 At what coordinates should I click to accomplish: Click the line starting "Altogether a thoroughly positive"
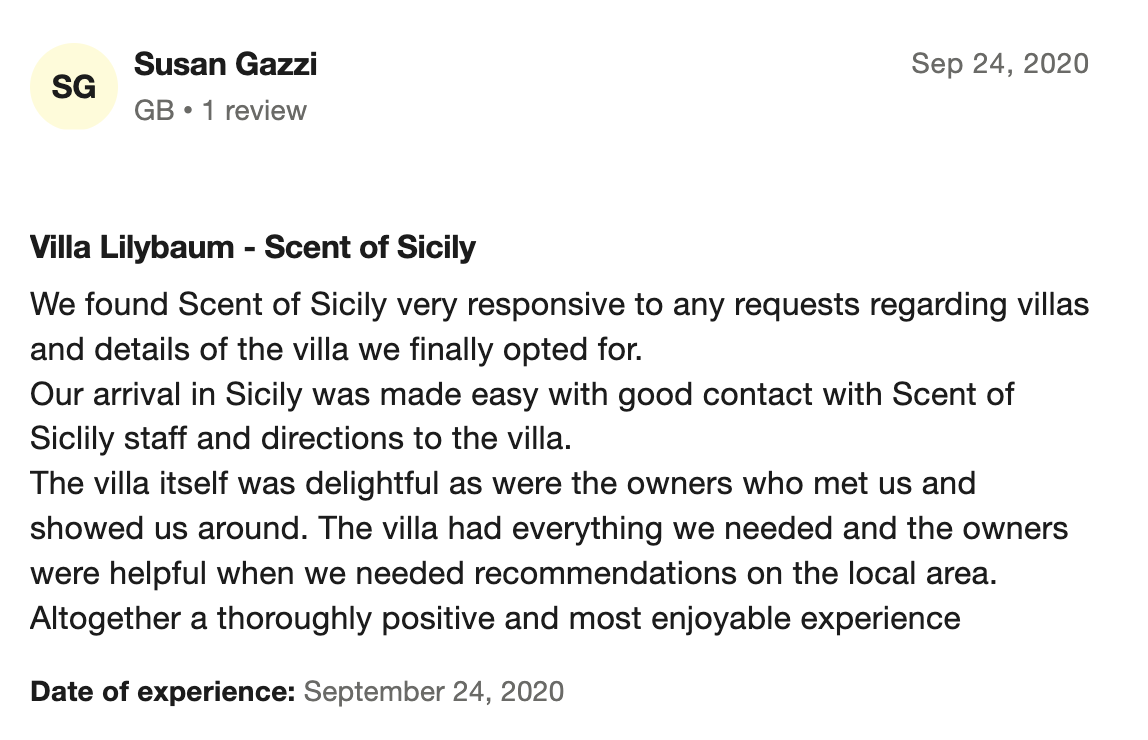coord(495,618)
